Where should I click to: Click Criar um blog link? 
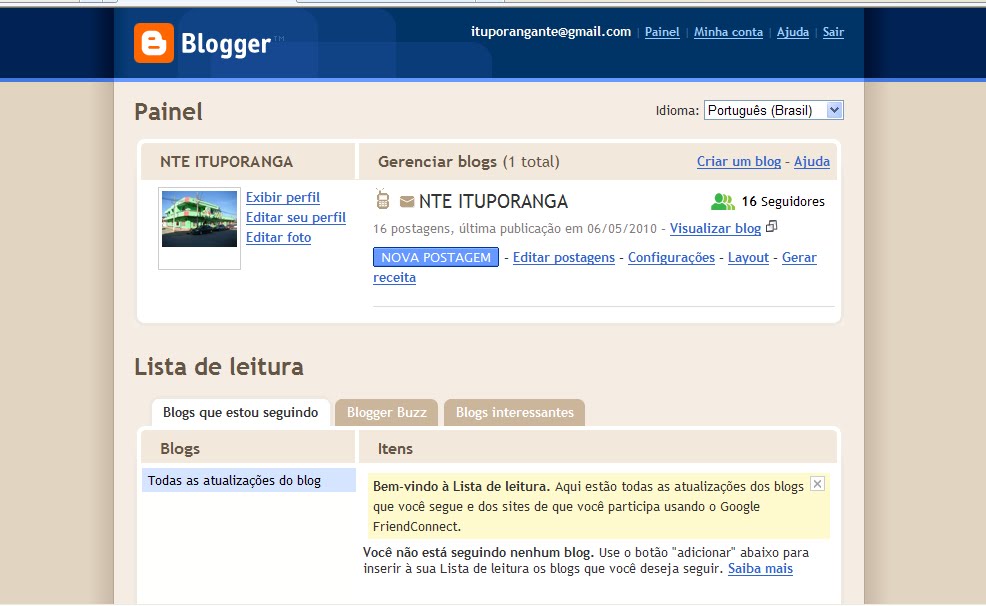(x=738, y=162)
